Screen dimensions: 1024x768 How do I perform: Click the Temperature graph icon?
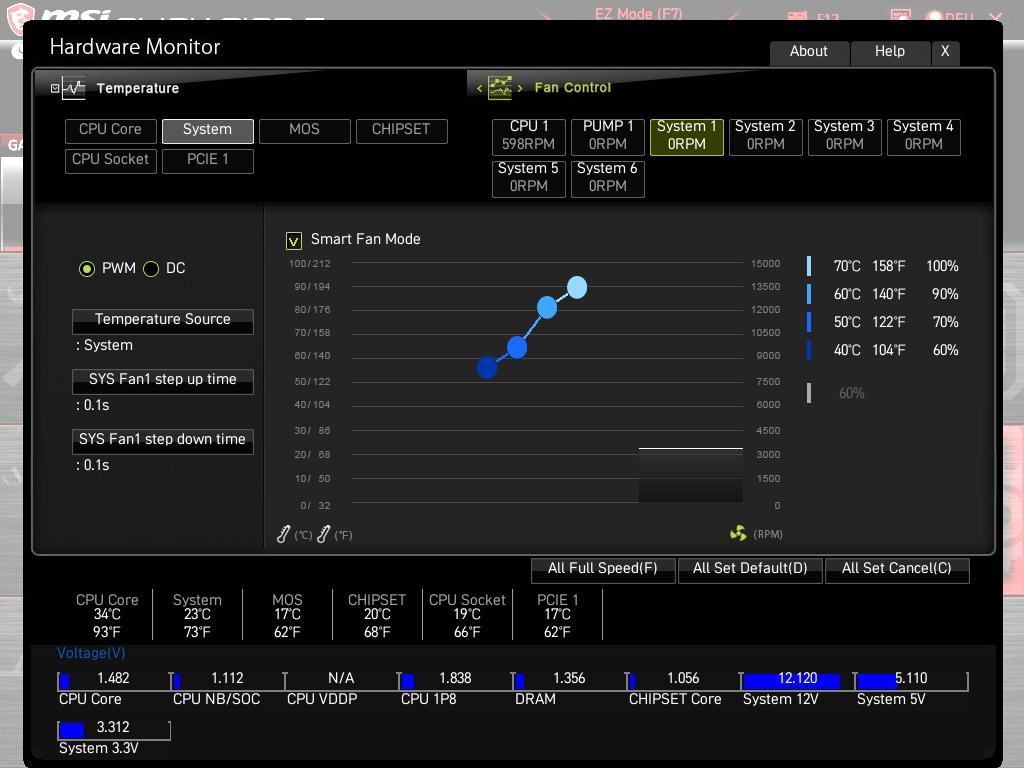[x=74, y=88]
